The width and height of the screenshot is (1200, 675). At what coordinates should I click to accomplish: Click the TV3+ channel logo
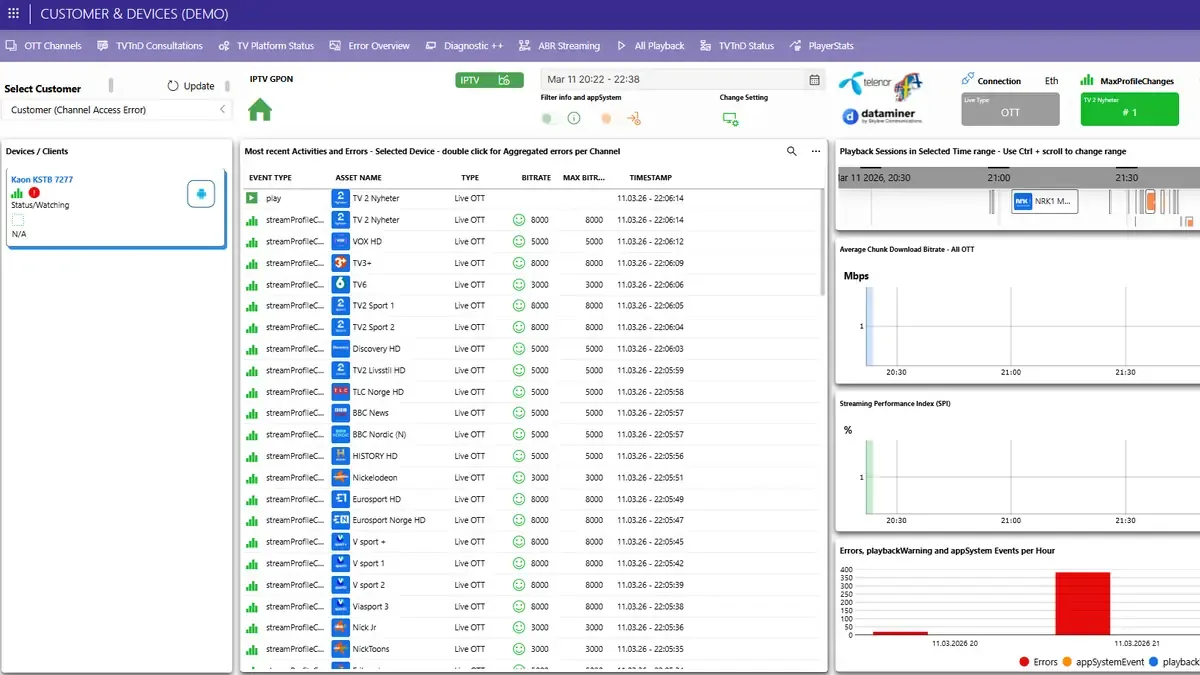[x=340, y=263]
